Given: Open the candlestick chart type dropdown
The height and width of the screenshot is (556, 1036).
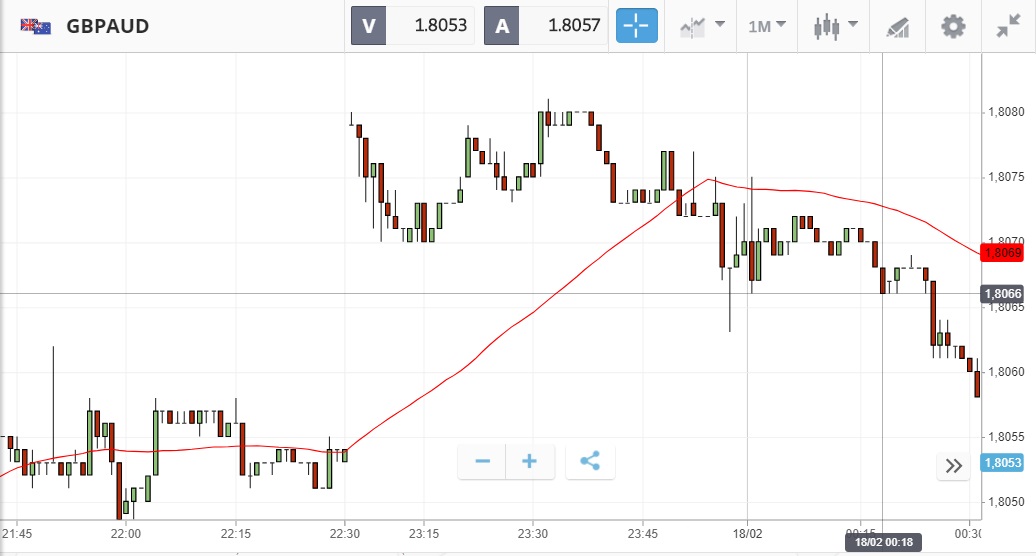Looking at the screenshot, I should 836,26.
